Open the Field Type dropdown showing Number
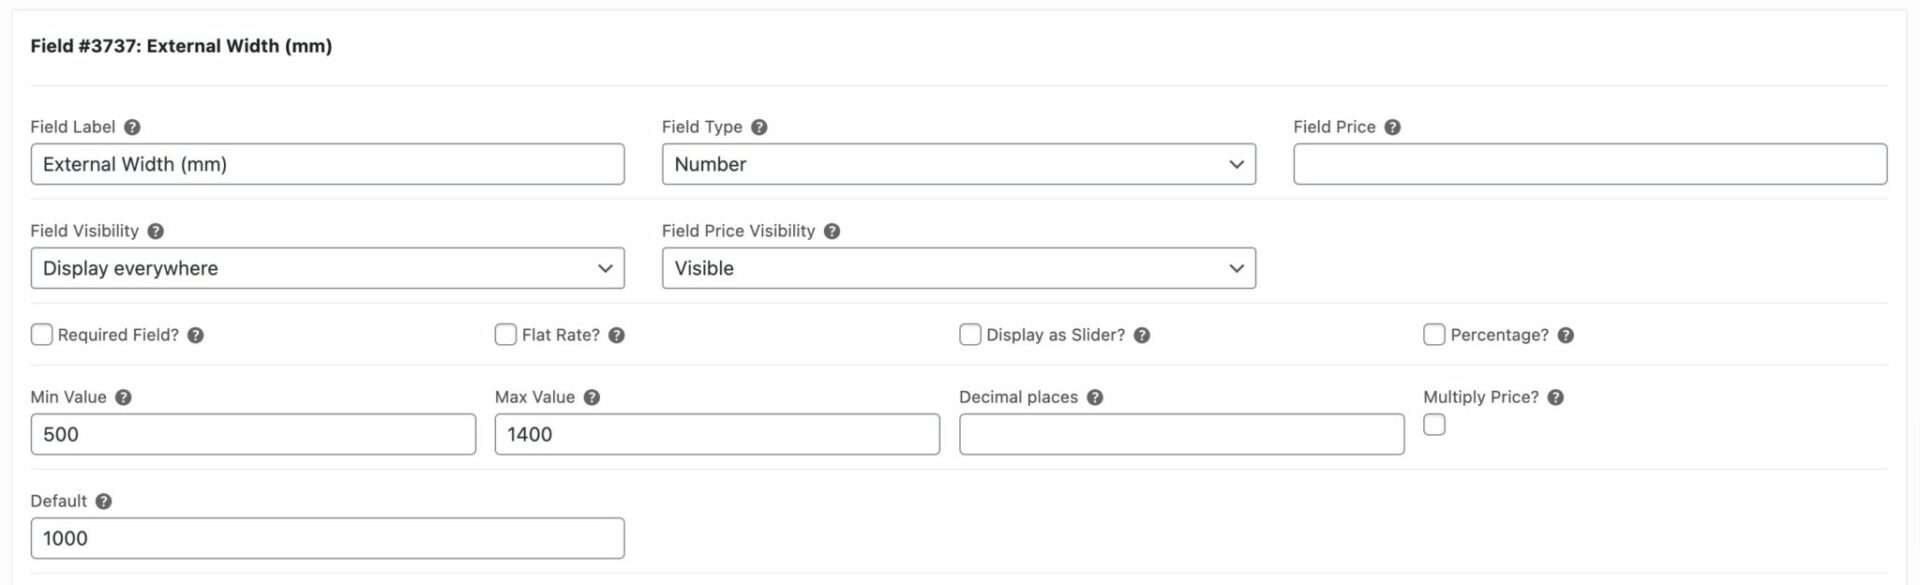This screenshot has width=1920, height=585. point(958,164)
